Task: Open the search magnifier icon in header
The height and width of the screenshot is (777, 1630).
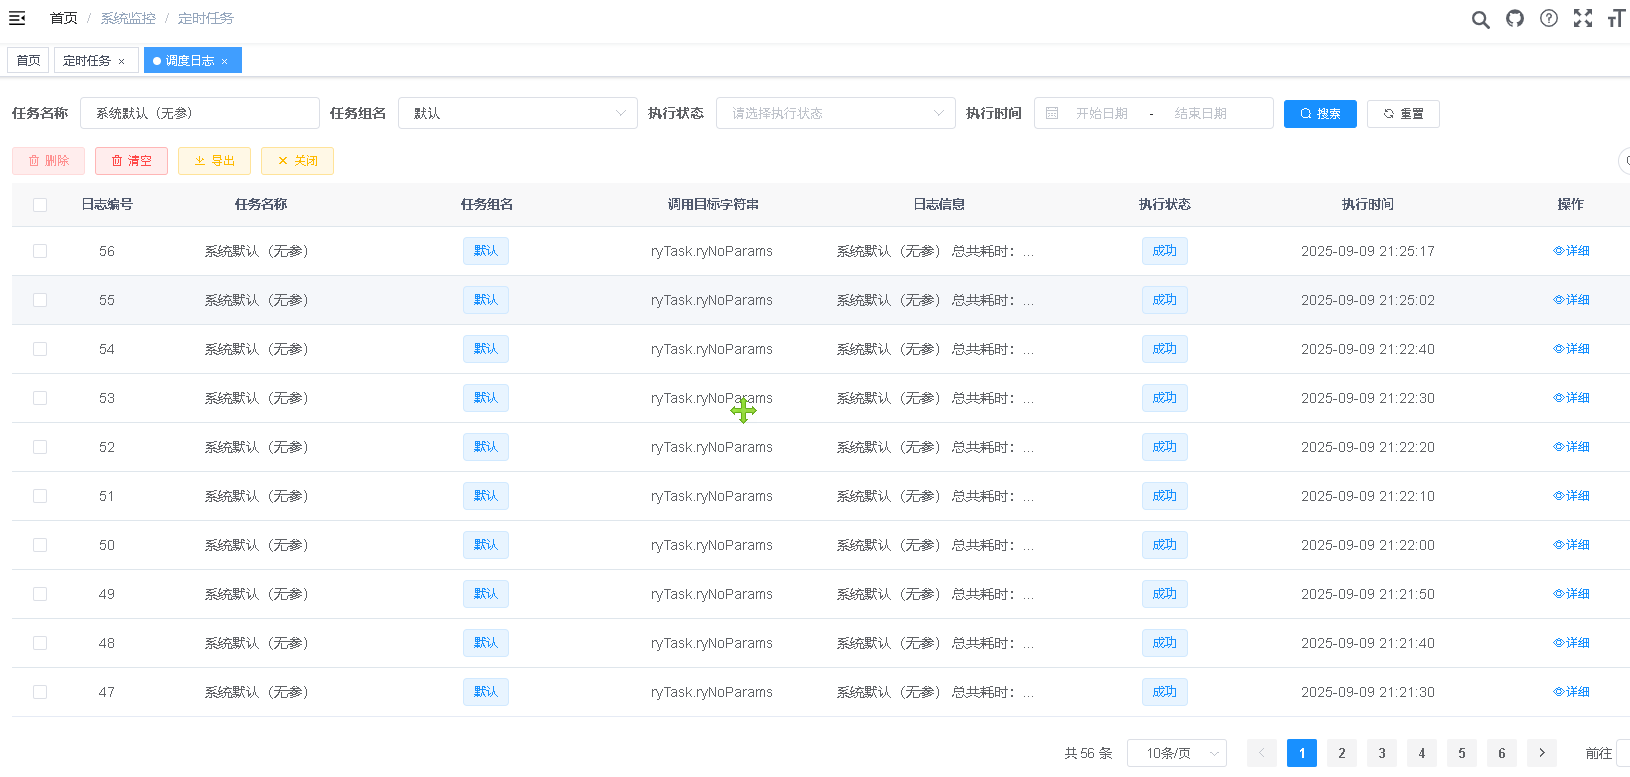Action: 1480,19
